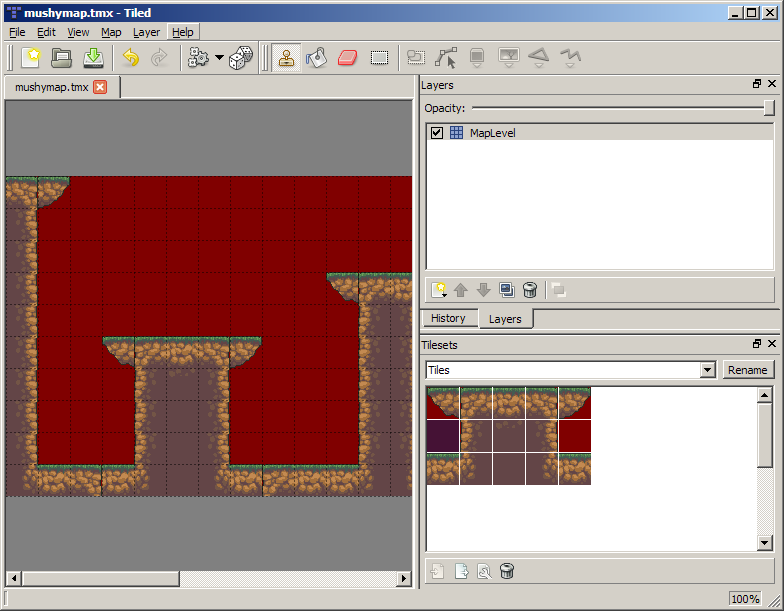Pick the bottom-right grass tile in tileset
784x611 pixels.
[x=574, y=469]
